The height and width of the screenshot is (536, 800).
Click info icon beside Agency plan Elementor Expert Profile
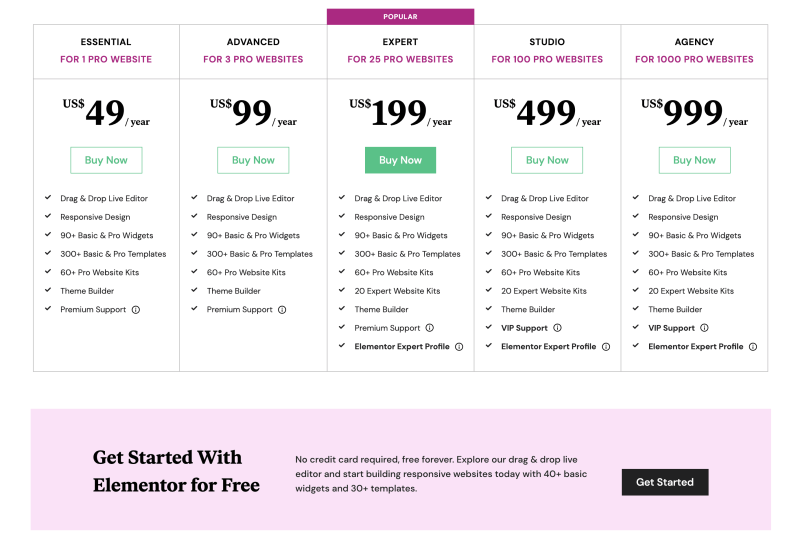pyautogui.click(x=753, y=347)
